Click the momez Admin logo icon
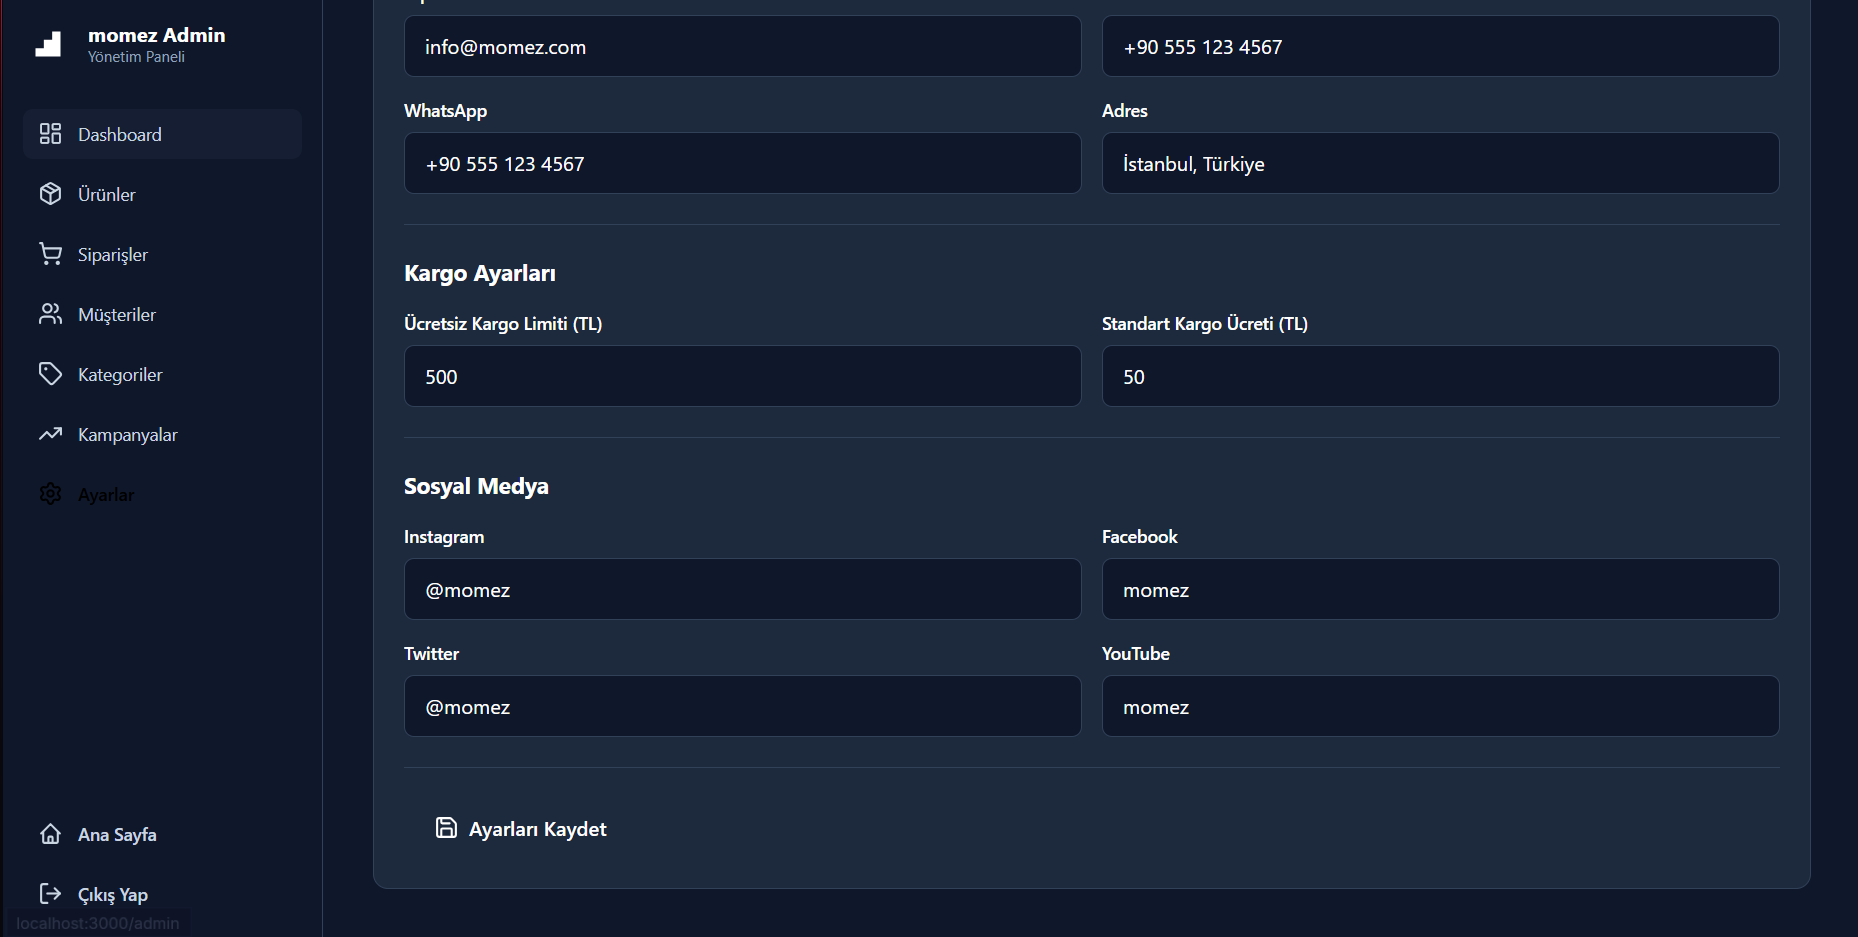Image resolution: width=1858 pixels, height=937 pixels. point(48,44)
